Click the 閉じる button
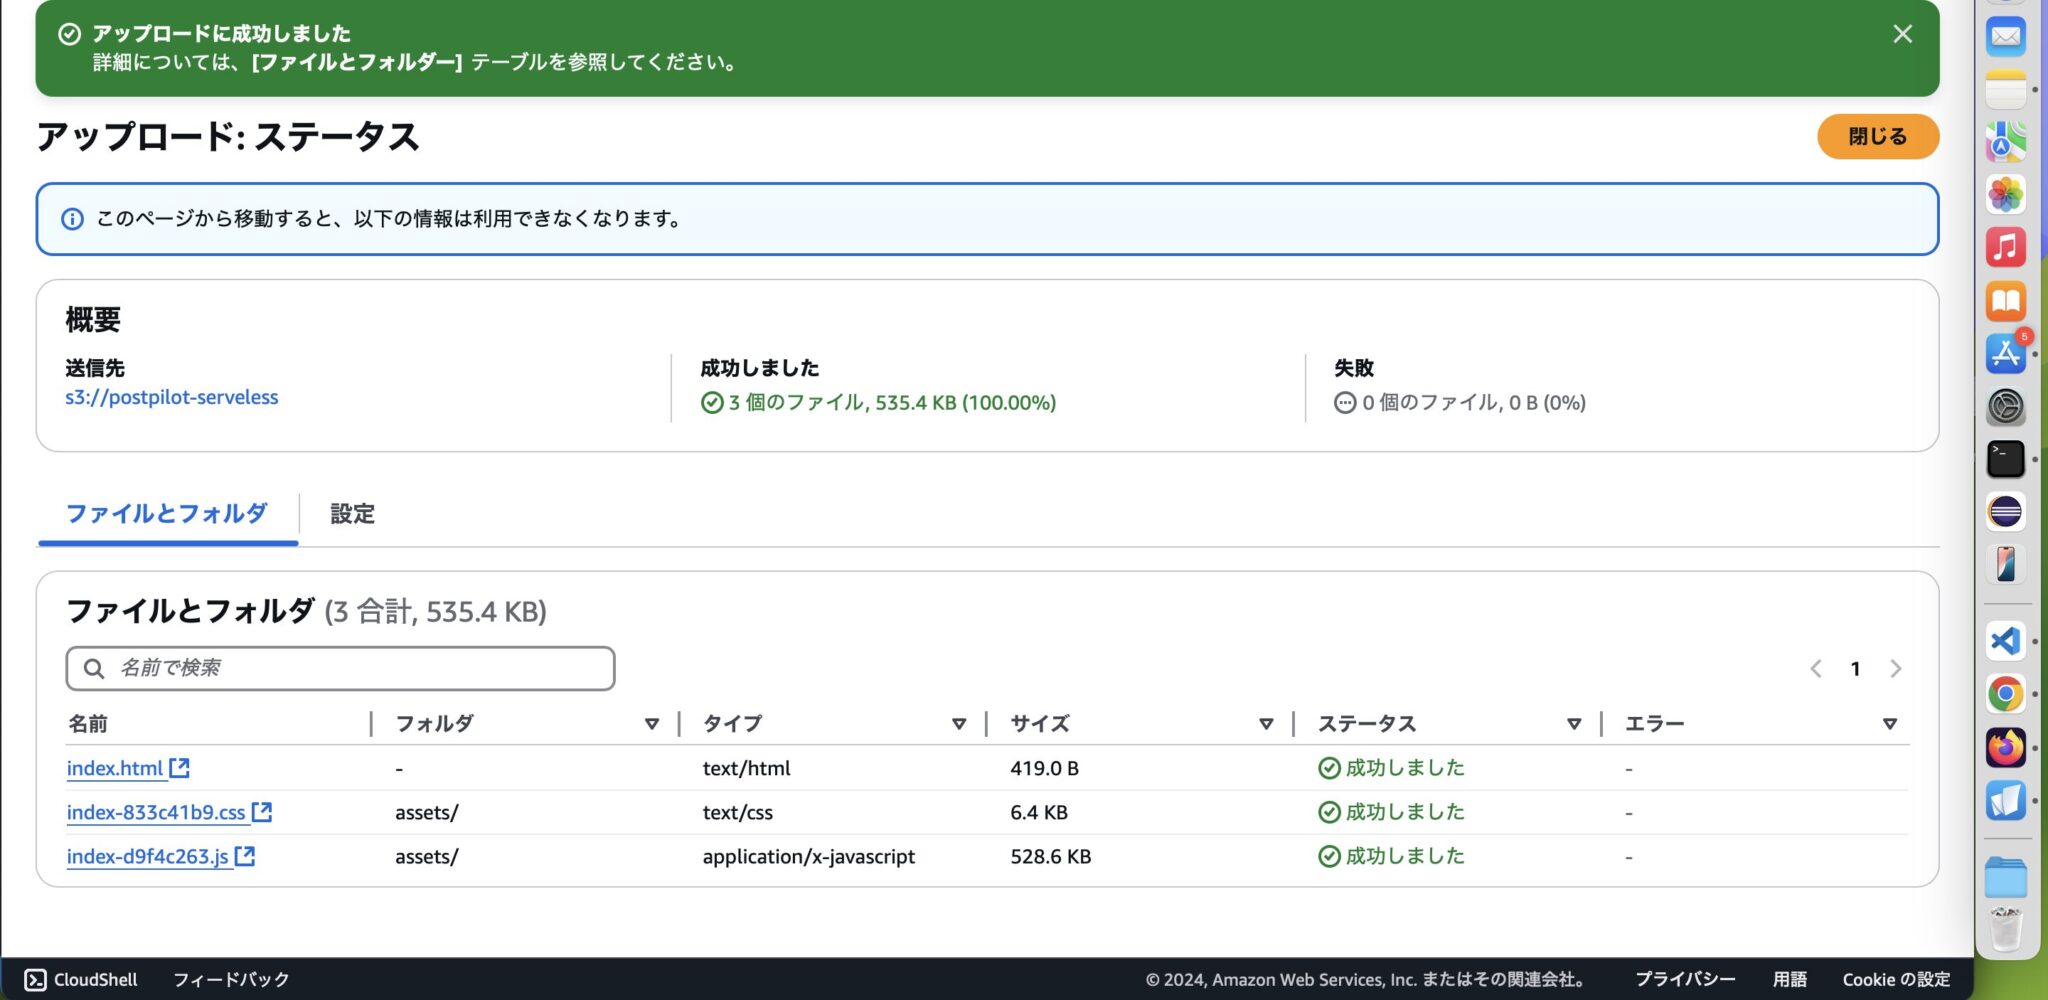The width and height of the screenshot is (2048, 1000). pos(1877,136)
